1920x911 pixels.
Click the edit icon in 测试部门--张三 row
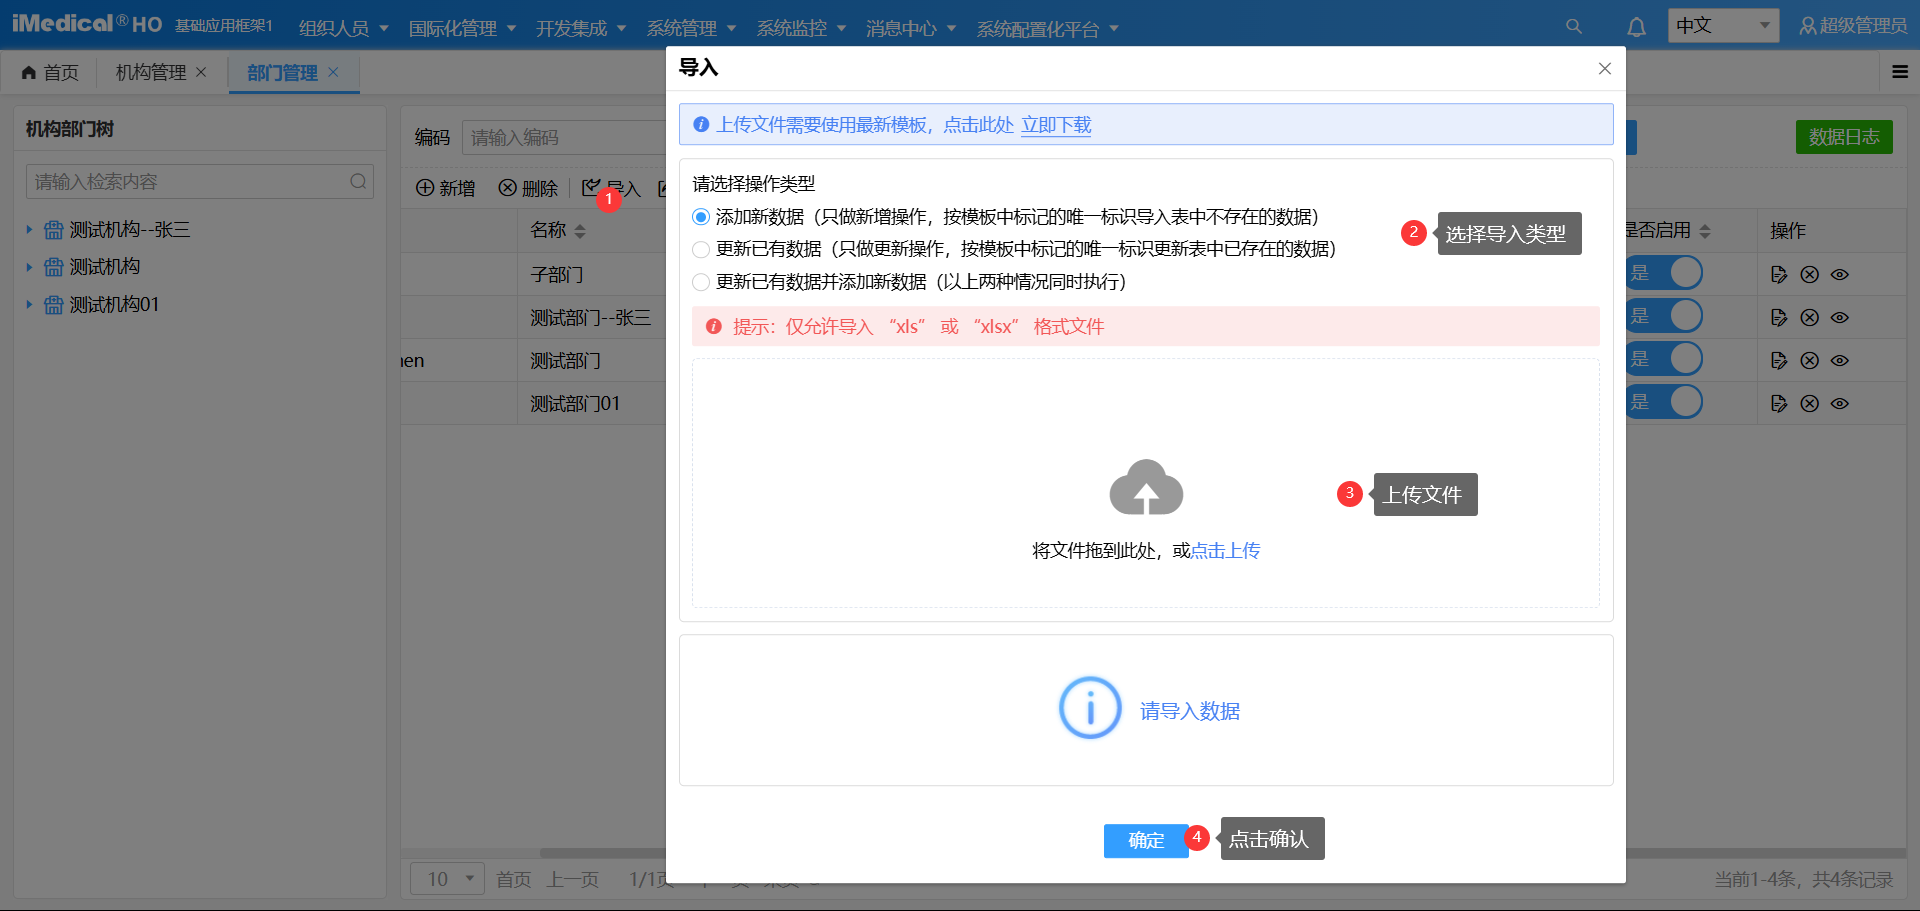[1778, 317]
